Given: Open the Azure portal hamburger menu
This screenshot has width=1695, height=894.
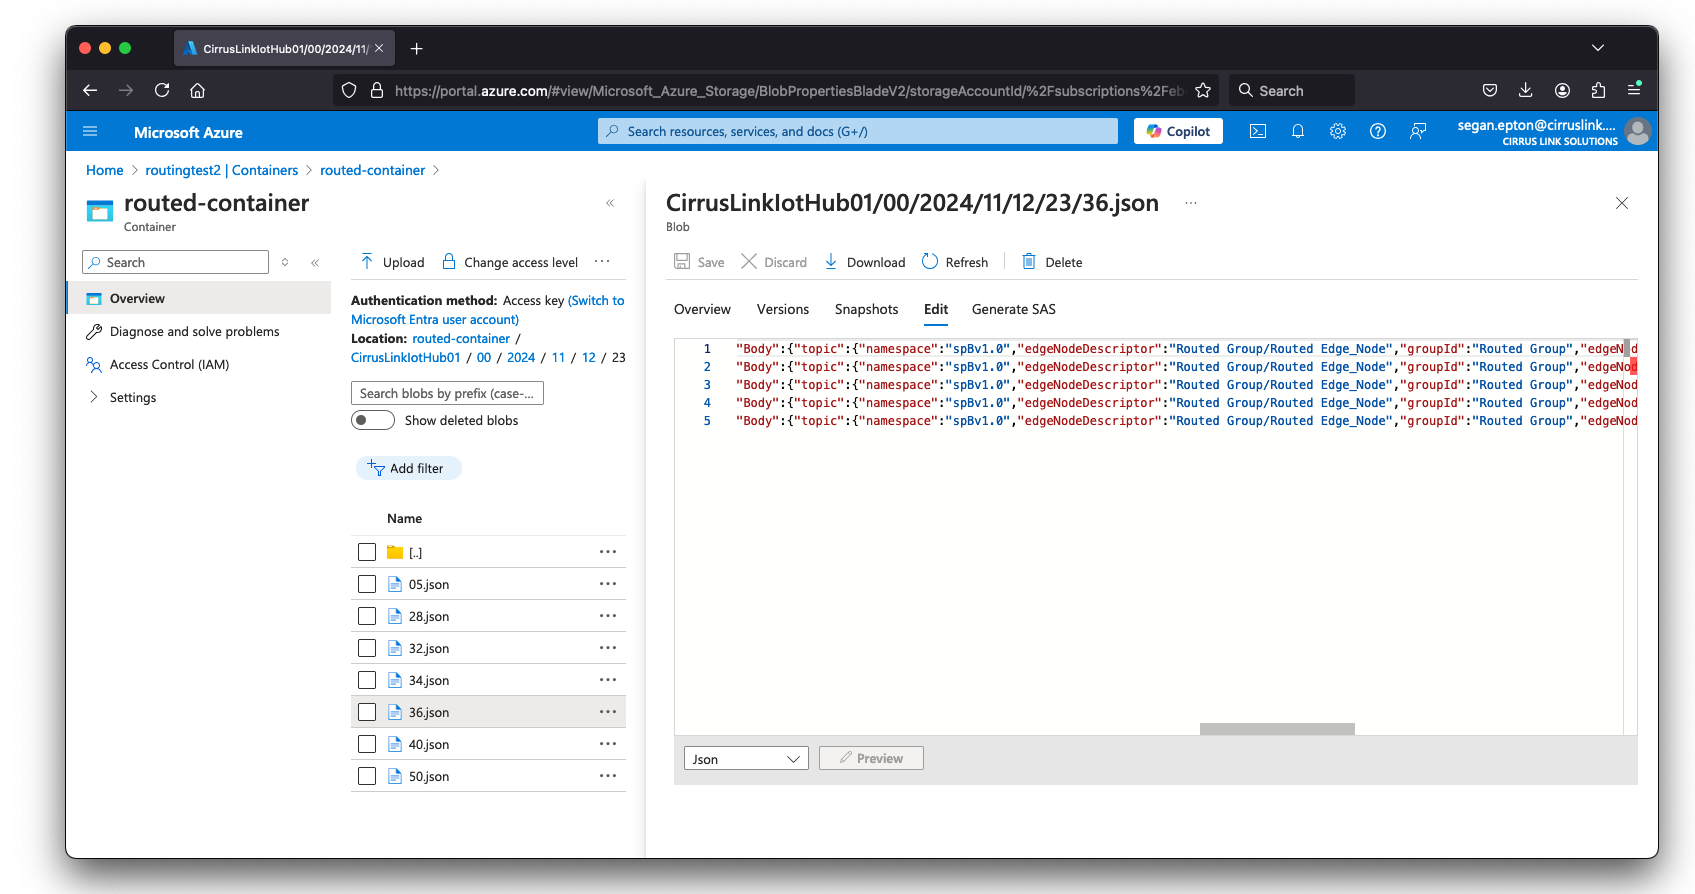Looking at the screenshot, I should pos(90,132).
